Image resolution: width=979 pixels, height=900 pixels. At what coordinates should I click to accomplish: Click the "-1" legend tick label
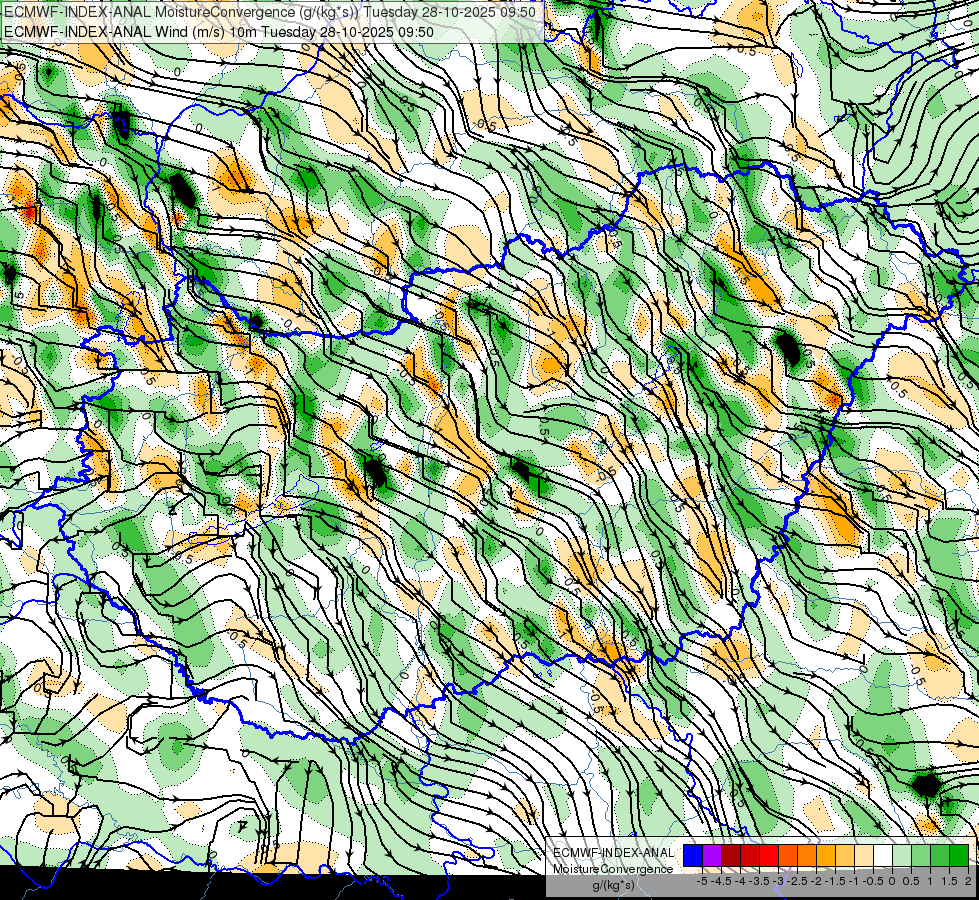(854, 881)
